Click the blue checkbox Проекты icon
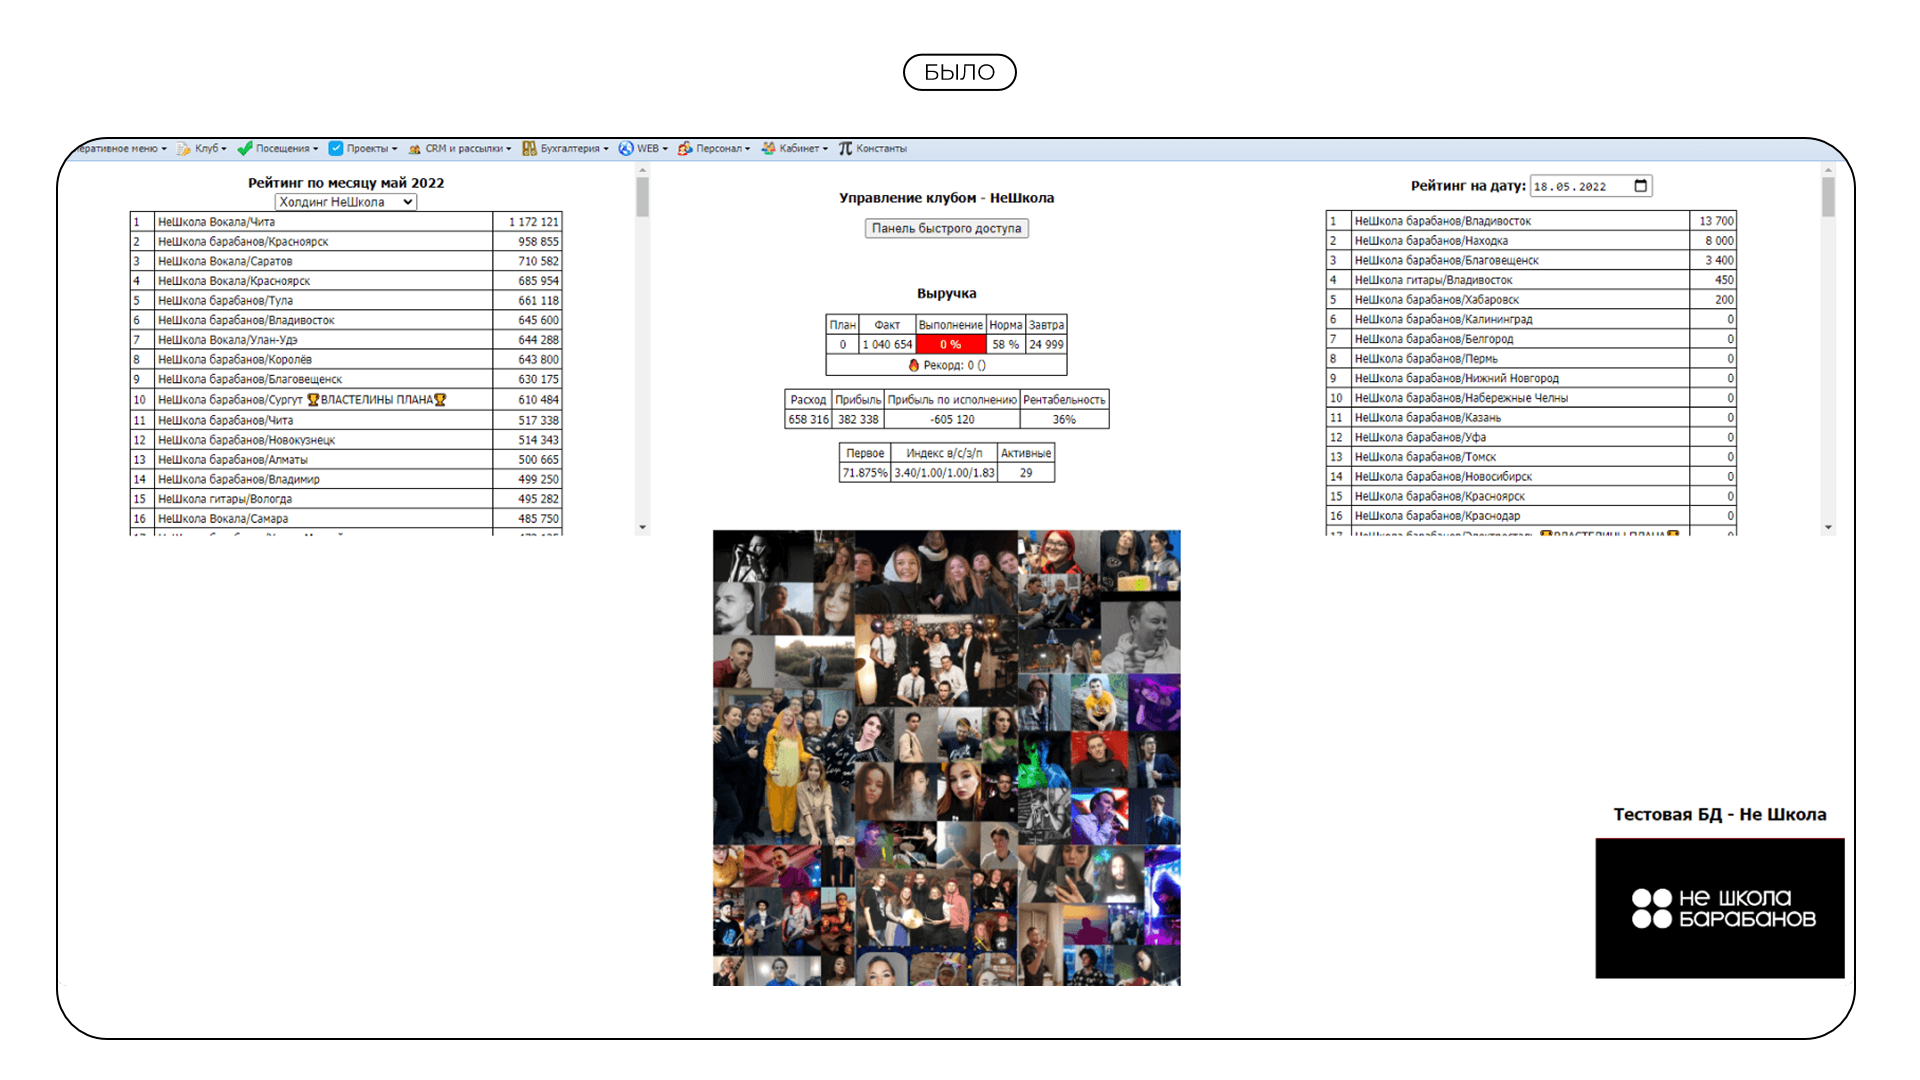Image resolution: width=1920 pixels, height=1080 pixels. pyautogui.click(x=336, y=149)
